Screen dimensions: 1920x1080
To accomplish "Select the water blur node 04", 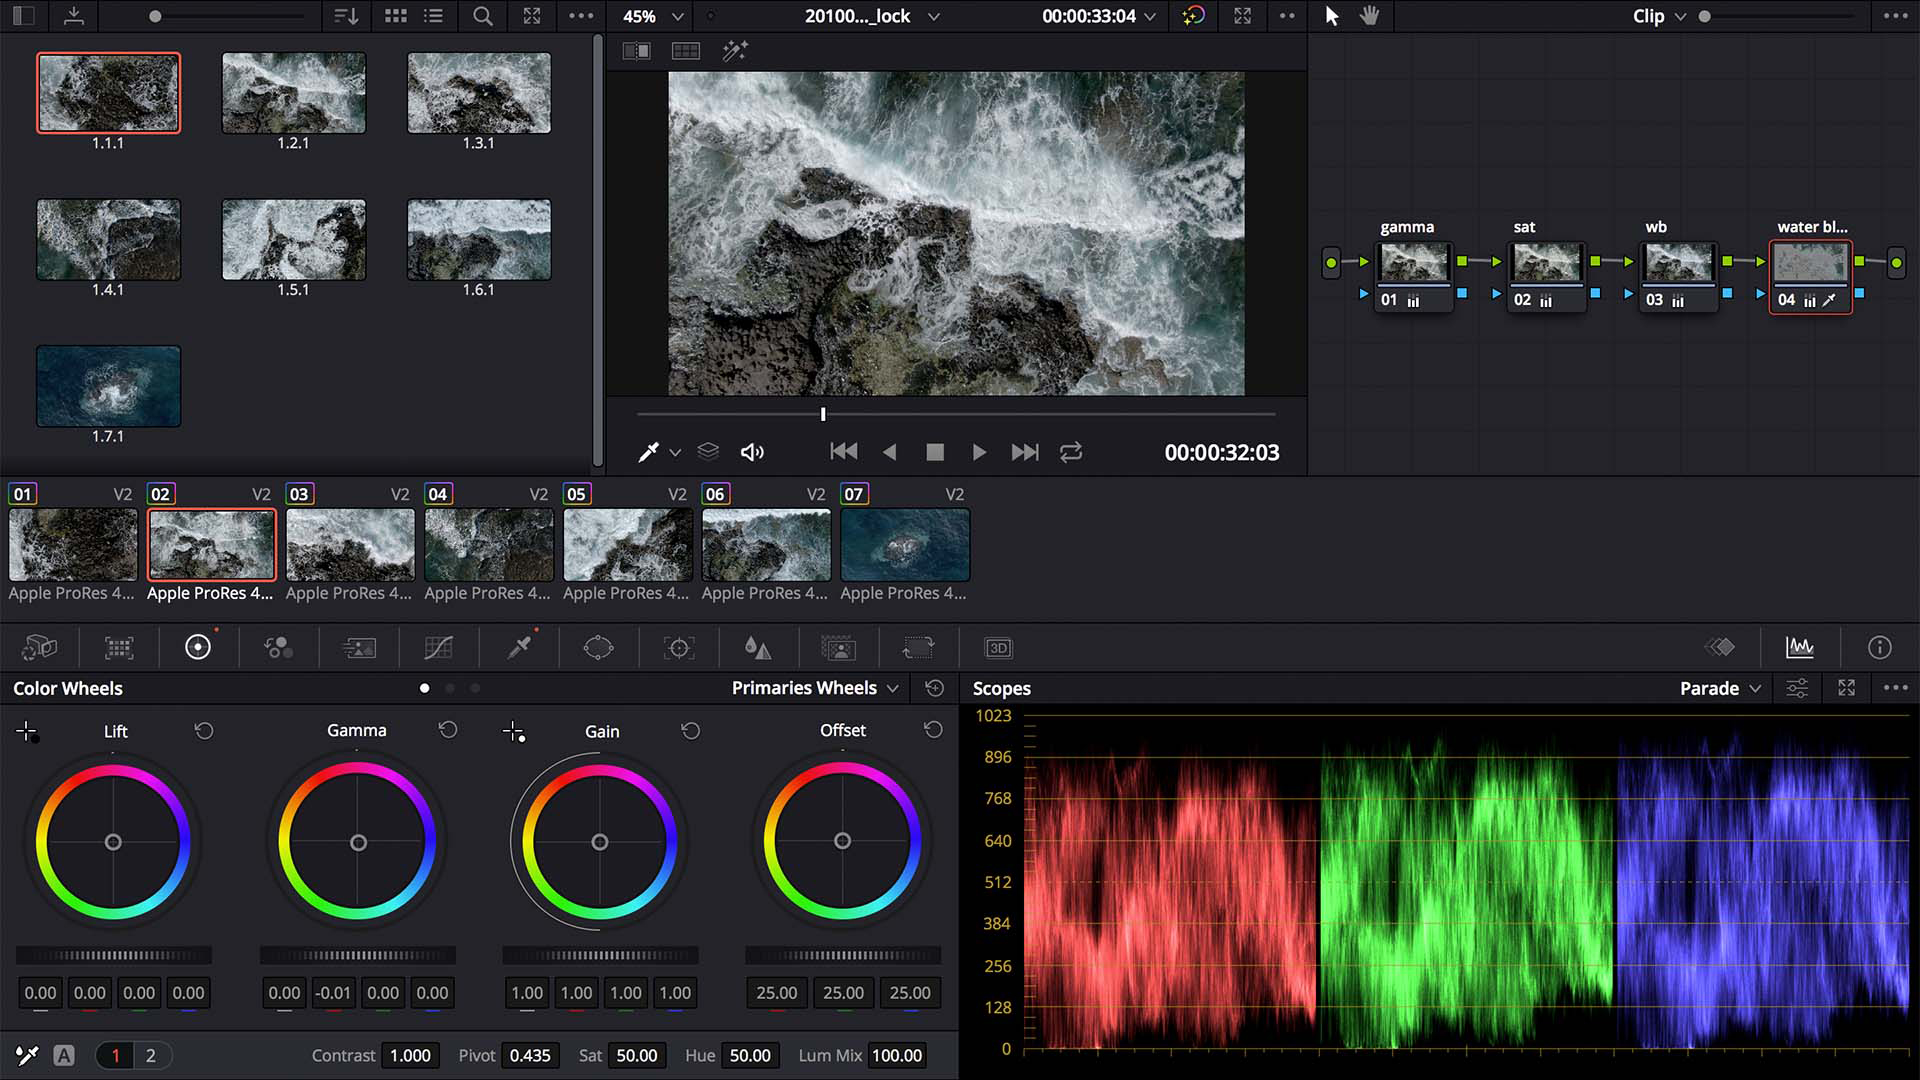I will 1810,264.
